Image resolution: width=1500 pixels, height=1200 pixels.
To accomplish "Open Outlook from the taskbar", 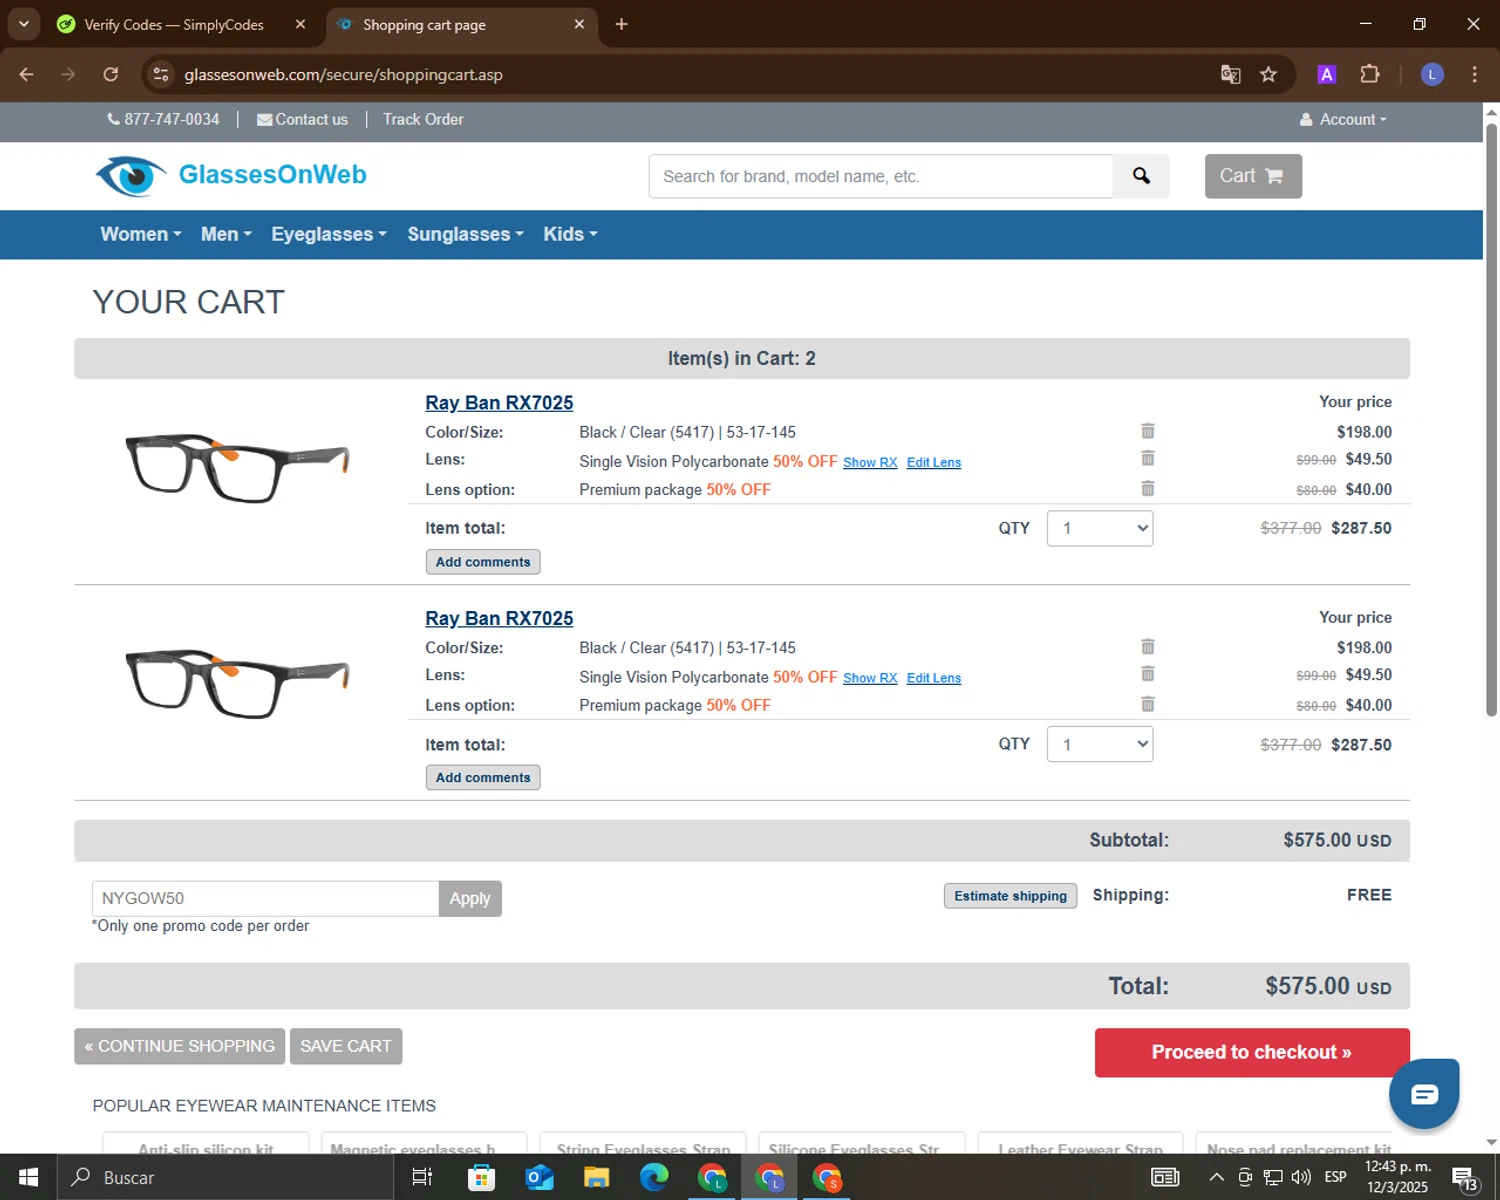I will tap(539, 1177).
